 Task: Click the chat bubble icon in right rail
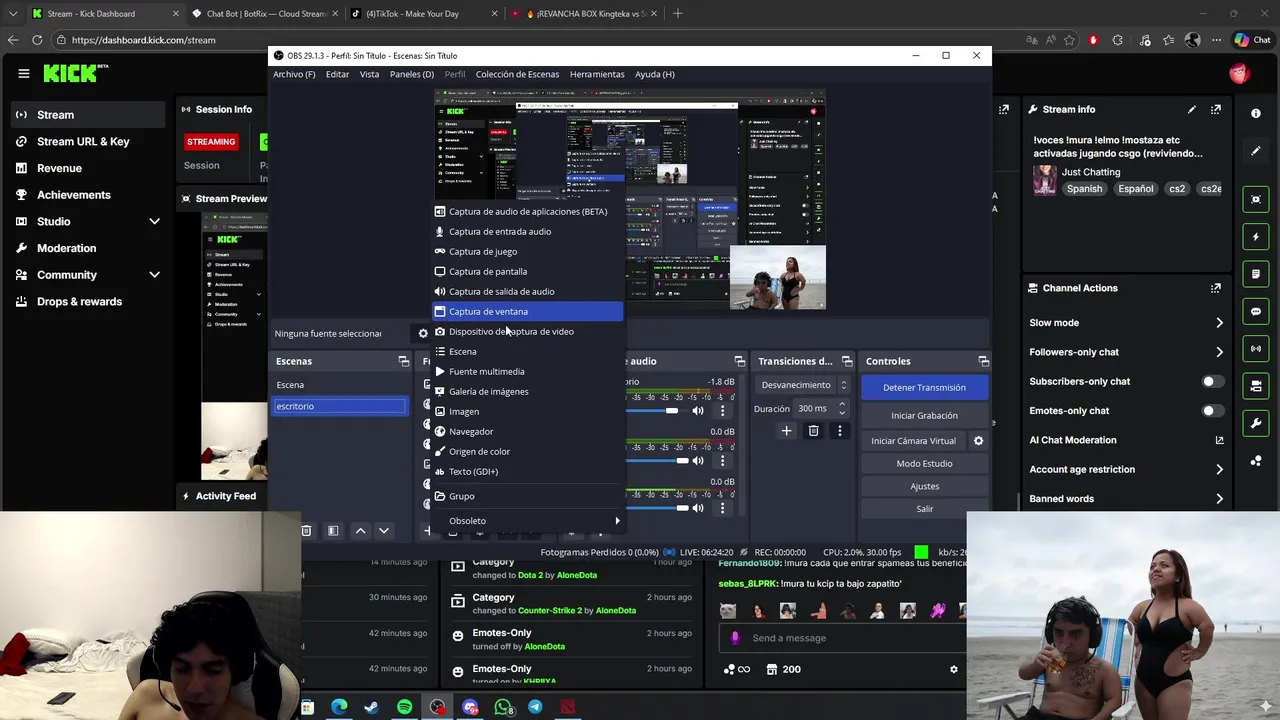click(1256, 311)
